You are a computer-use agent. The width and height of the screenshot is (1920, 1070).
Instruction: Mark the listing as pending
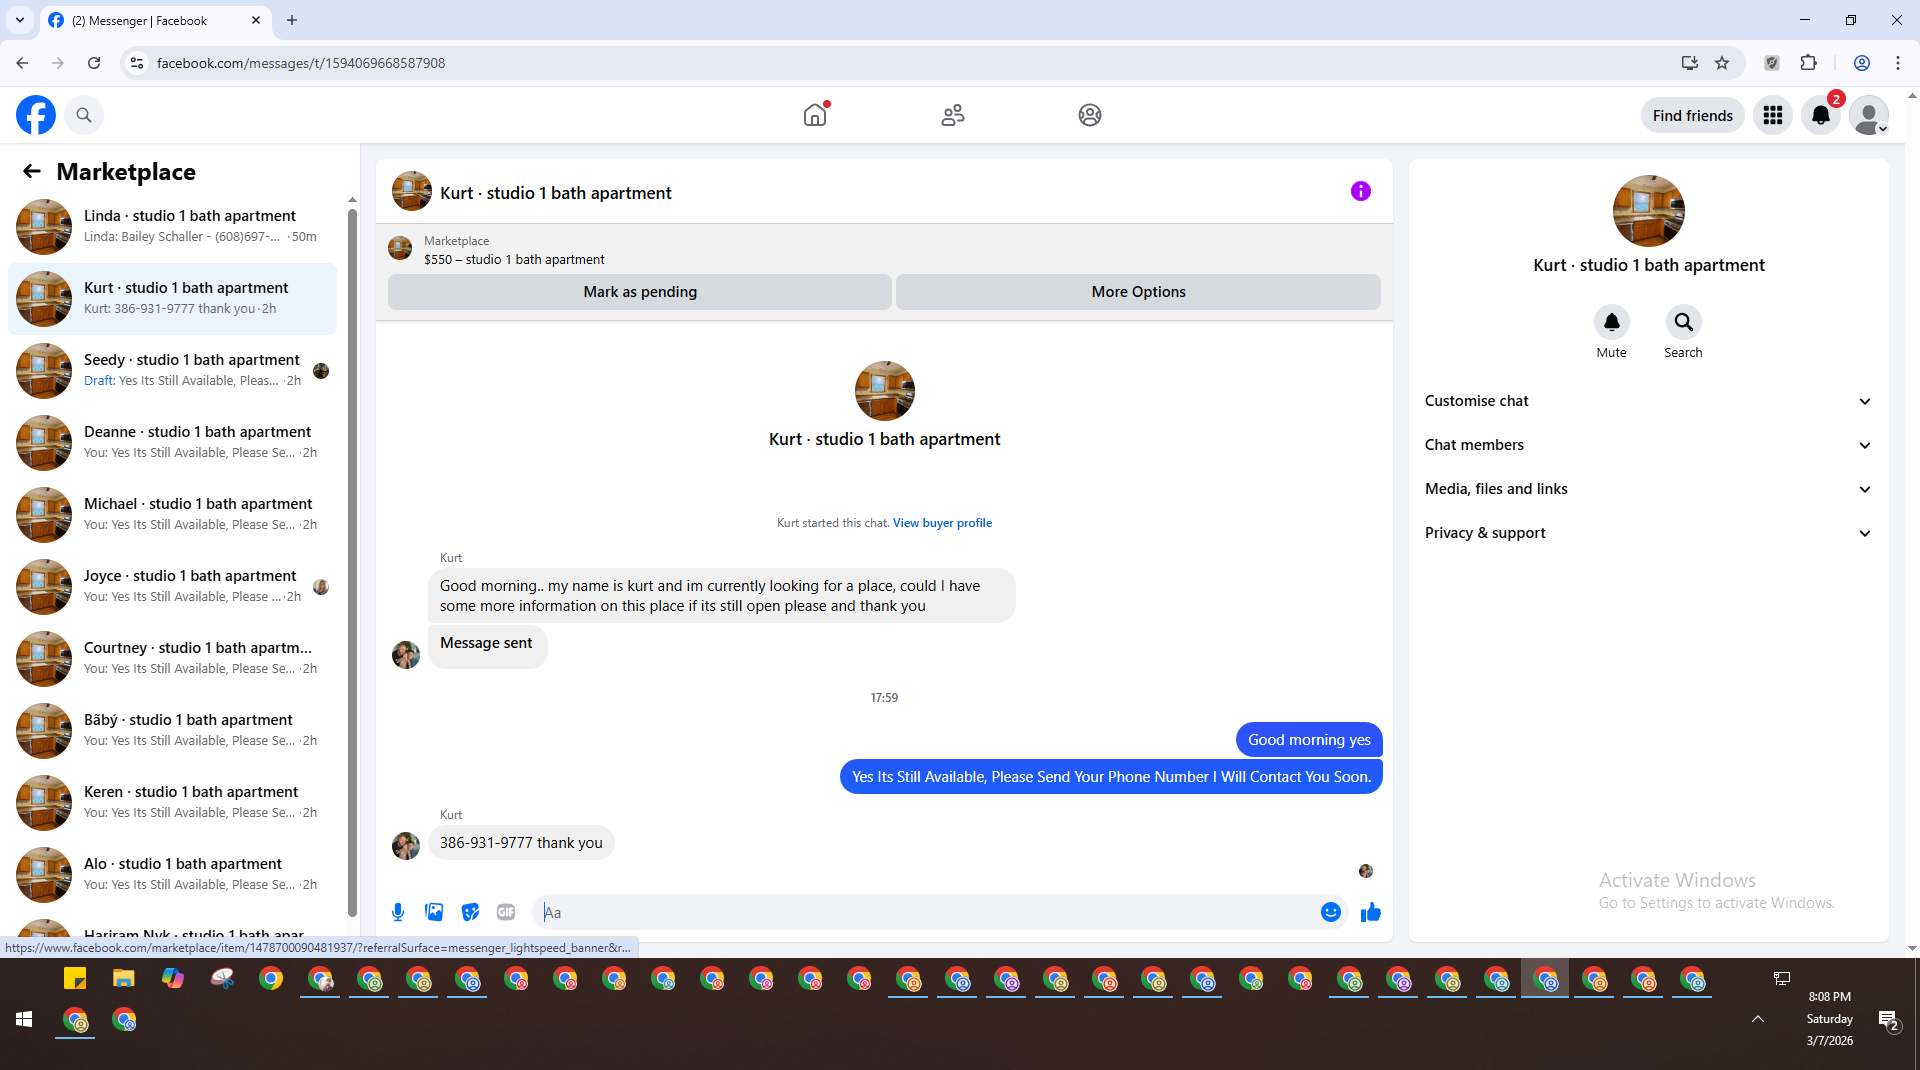640,292
